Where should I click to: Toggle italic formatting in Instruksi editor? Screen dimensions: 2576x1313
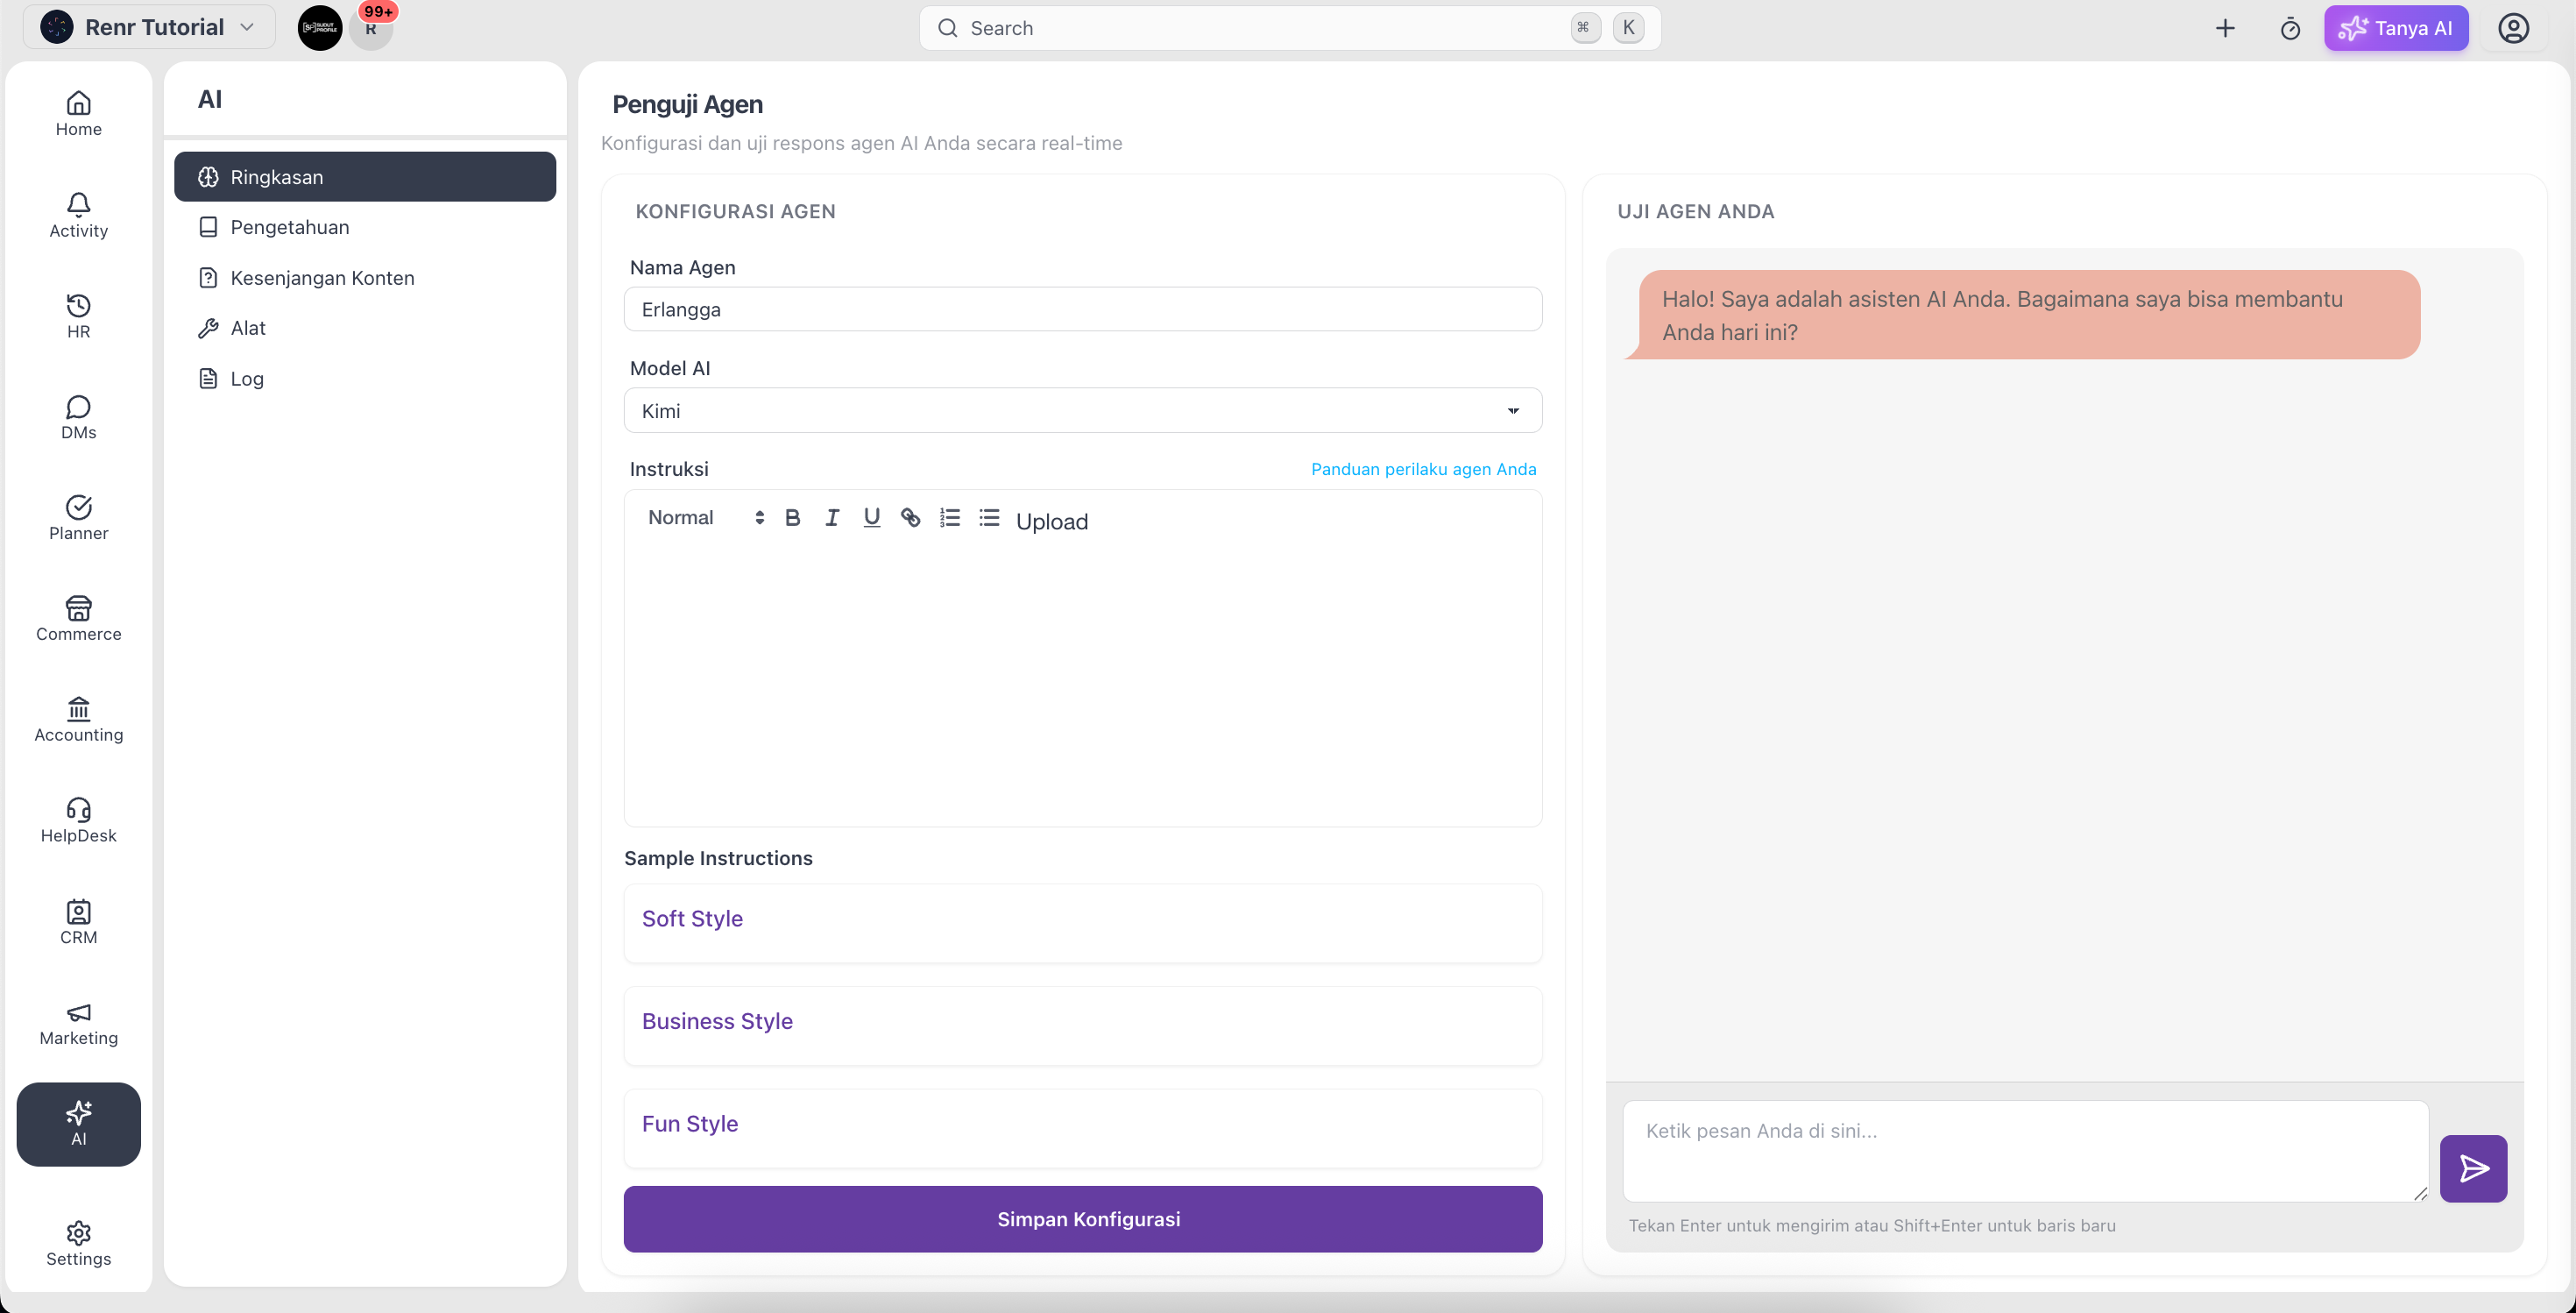click(x=832, y=518)
